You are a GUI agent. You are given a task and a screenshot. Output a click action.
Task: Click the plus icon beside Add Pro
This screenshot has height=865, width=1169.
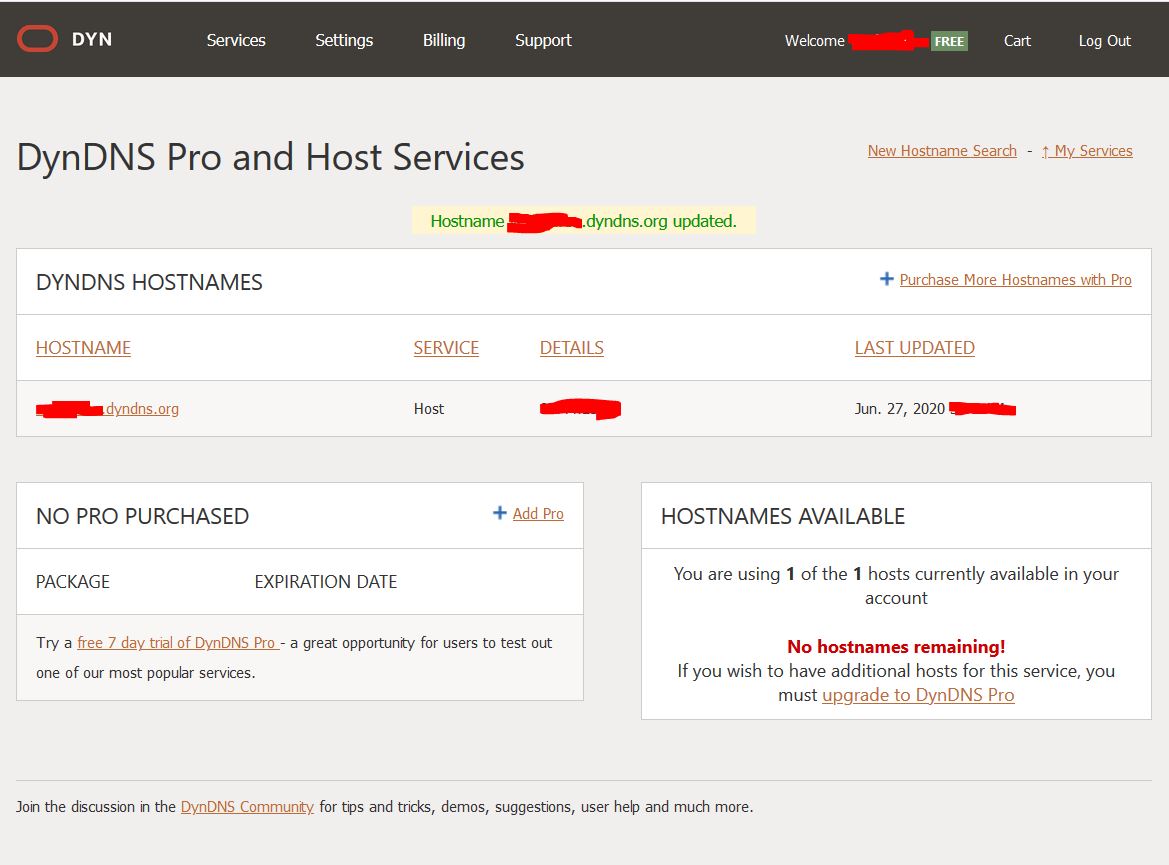[x=500, y=513]
